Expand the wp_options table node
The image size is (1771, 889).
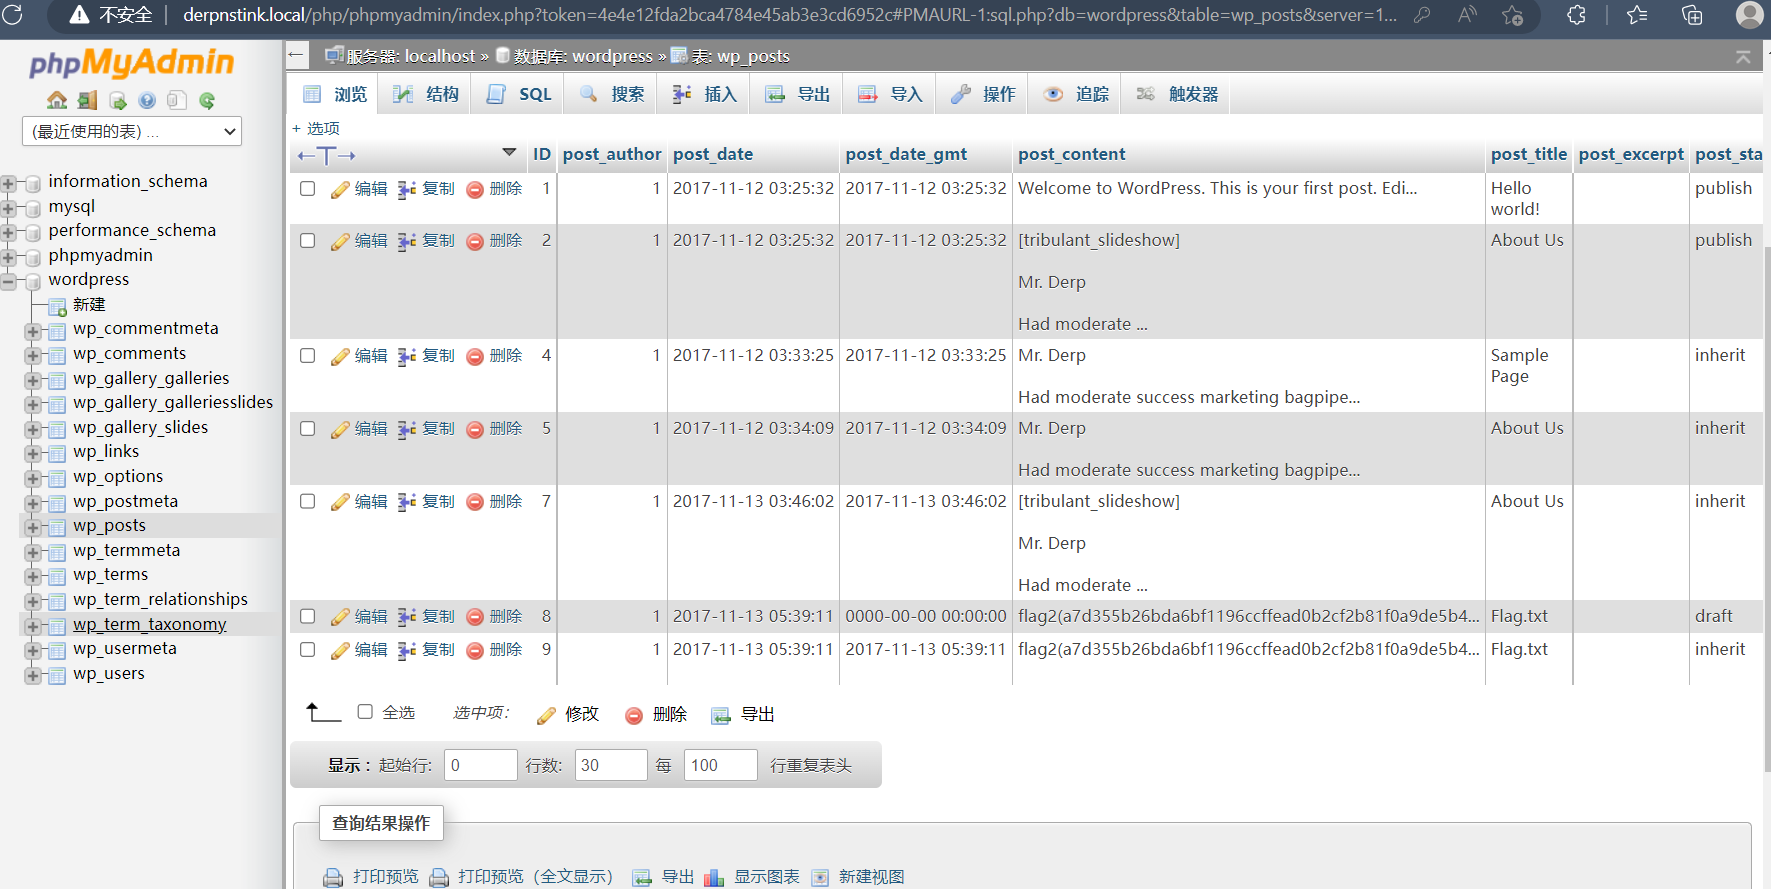(x=33, y=478)
